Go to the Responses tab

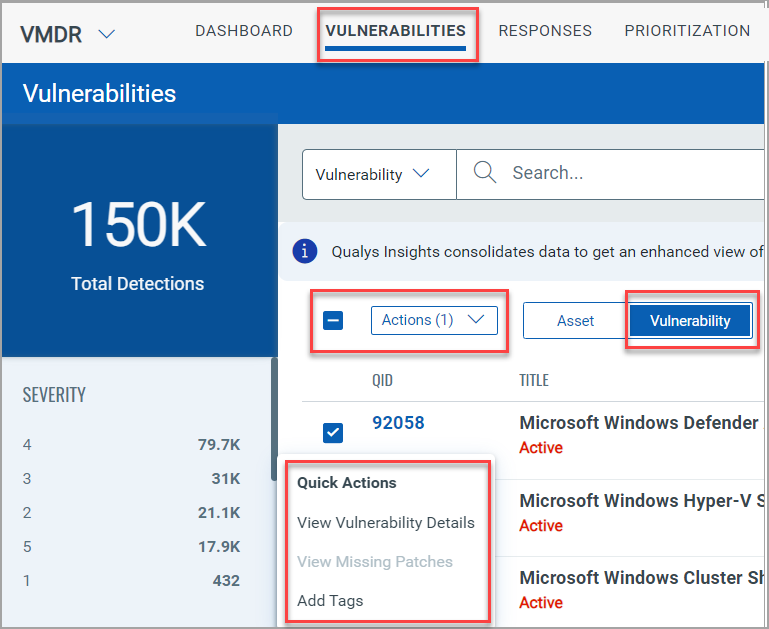[x=545, y=31]
